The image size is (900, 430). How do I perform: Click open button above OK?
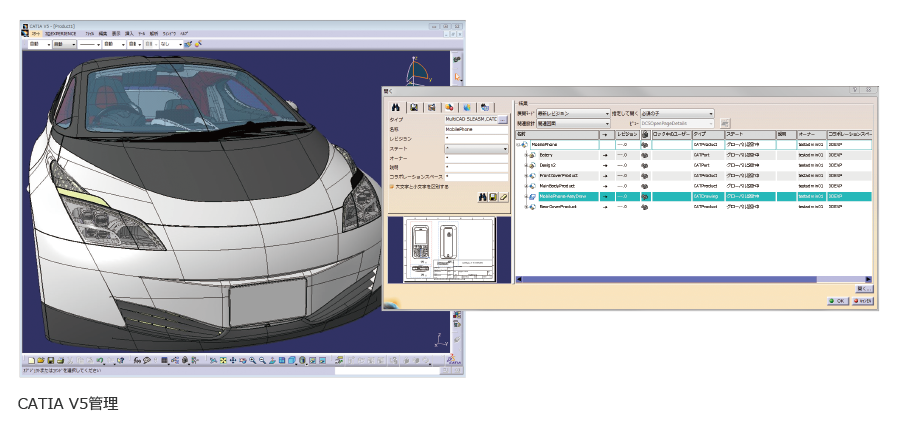pos(864,289)
